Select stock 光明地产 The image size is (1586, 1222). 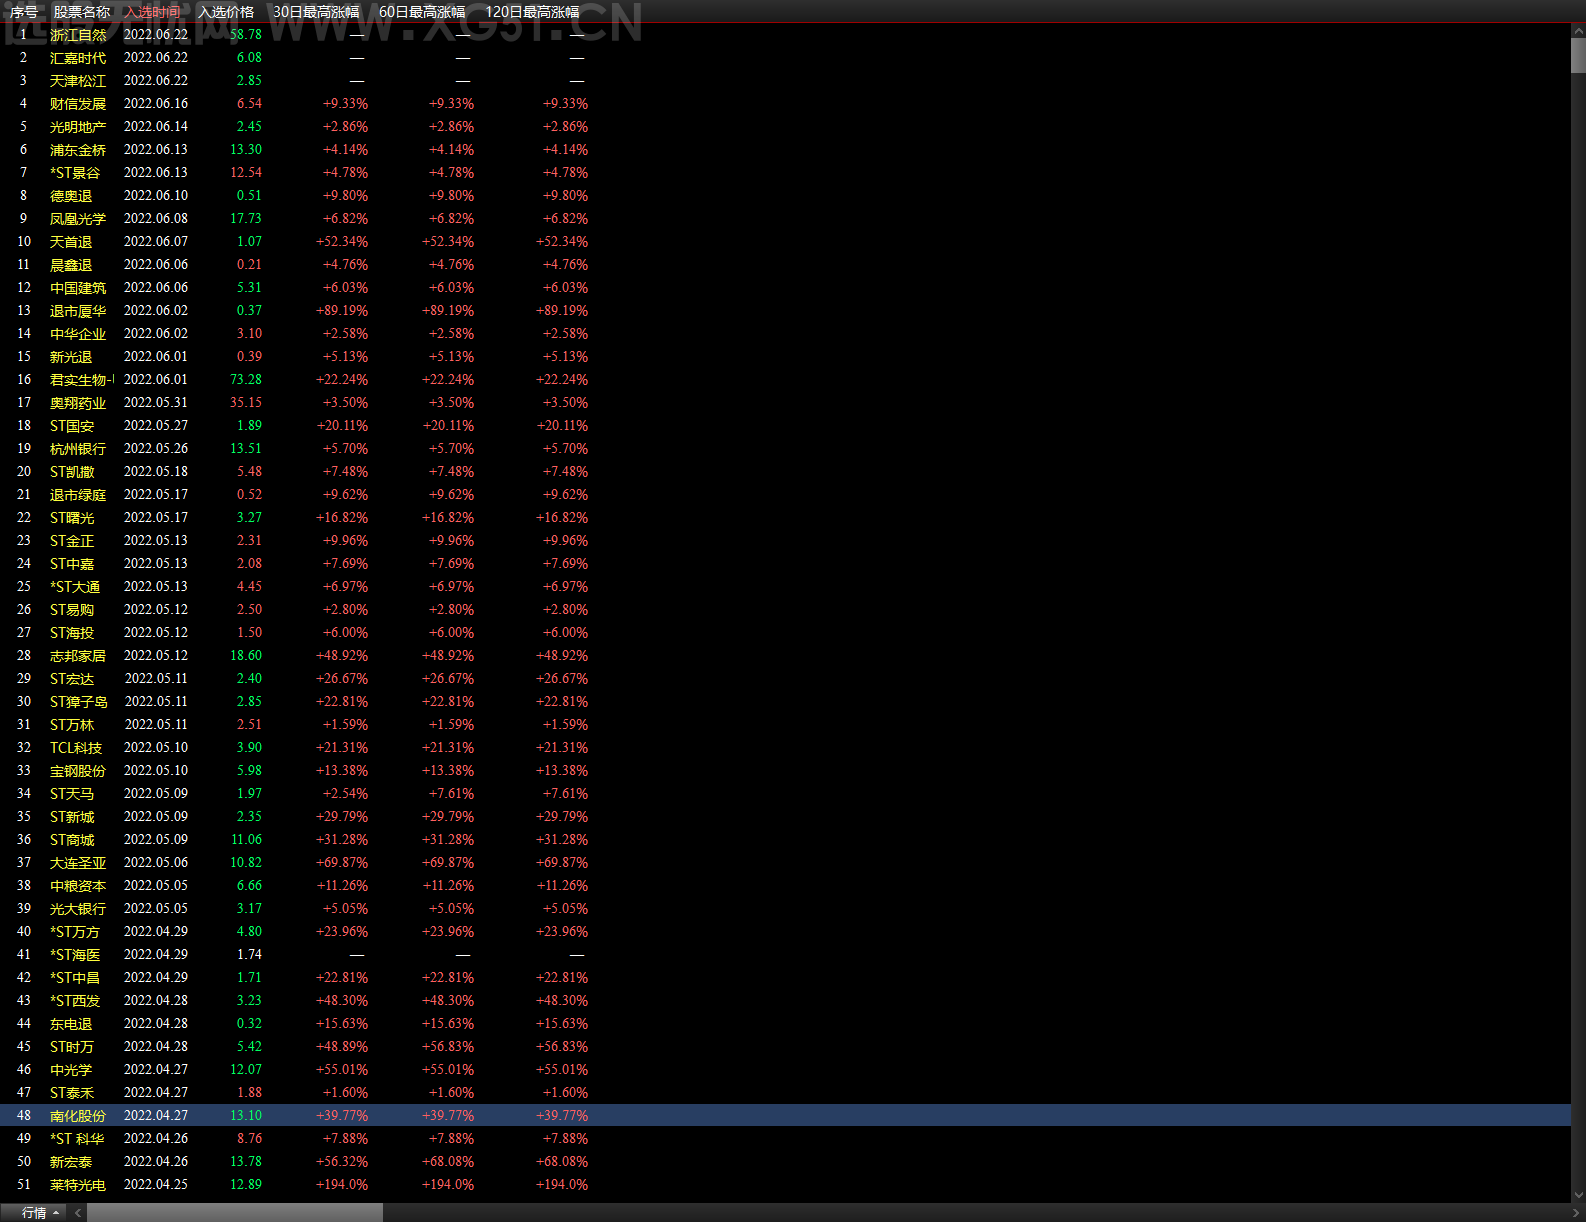(78, 127)
